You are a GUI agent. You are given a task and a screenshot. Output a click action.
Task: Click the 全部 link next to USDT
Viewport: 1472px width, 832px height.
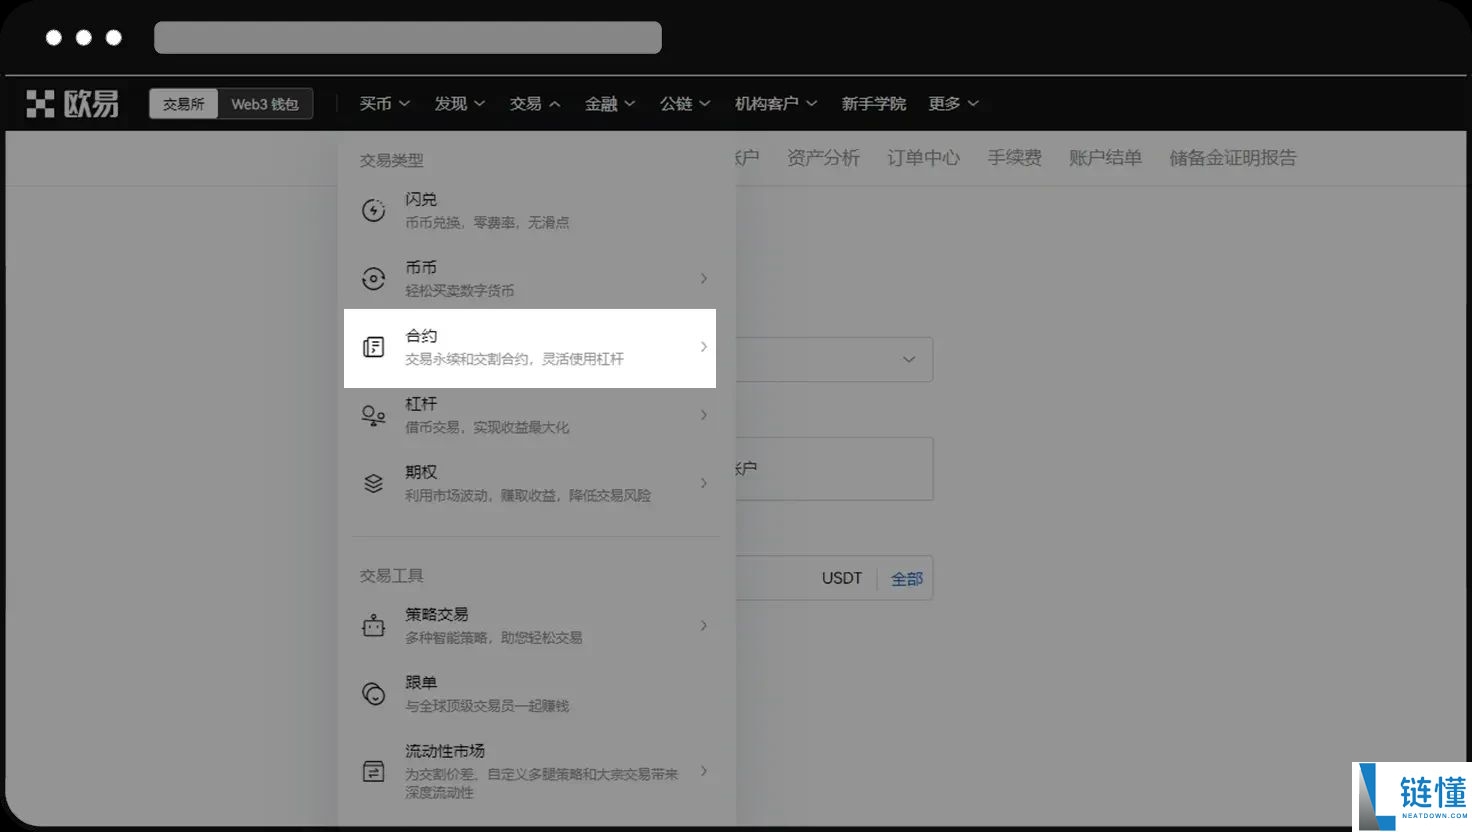pyautogui.click(x=906, y=578)
